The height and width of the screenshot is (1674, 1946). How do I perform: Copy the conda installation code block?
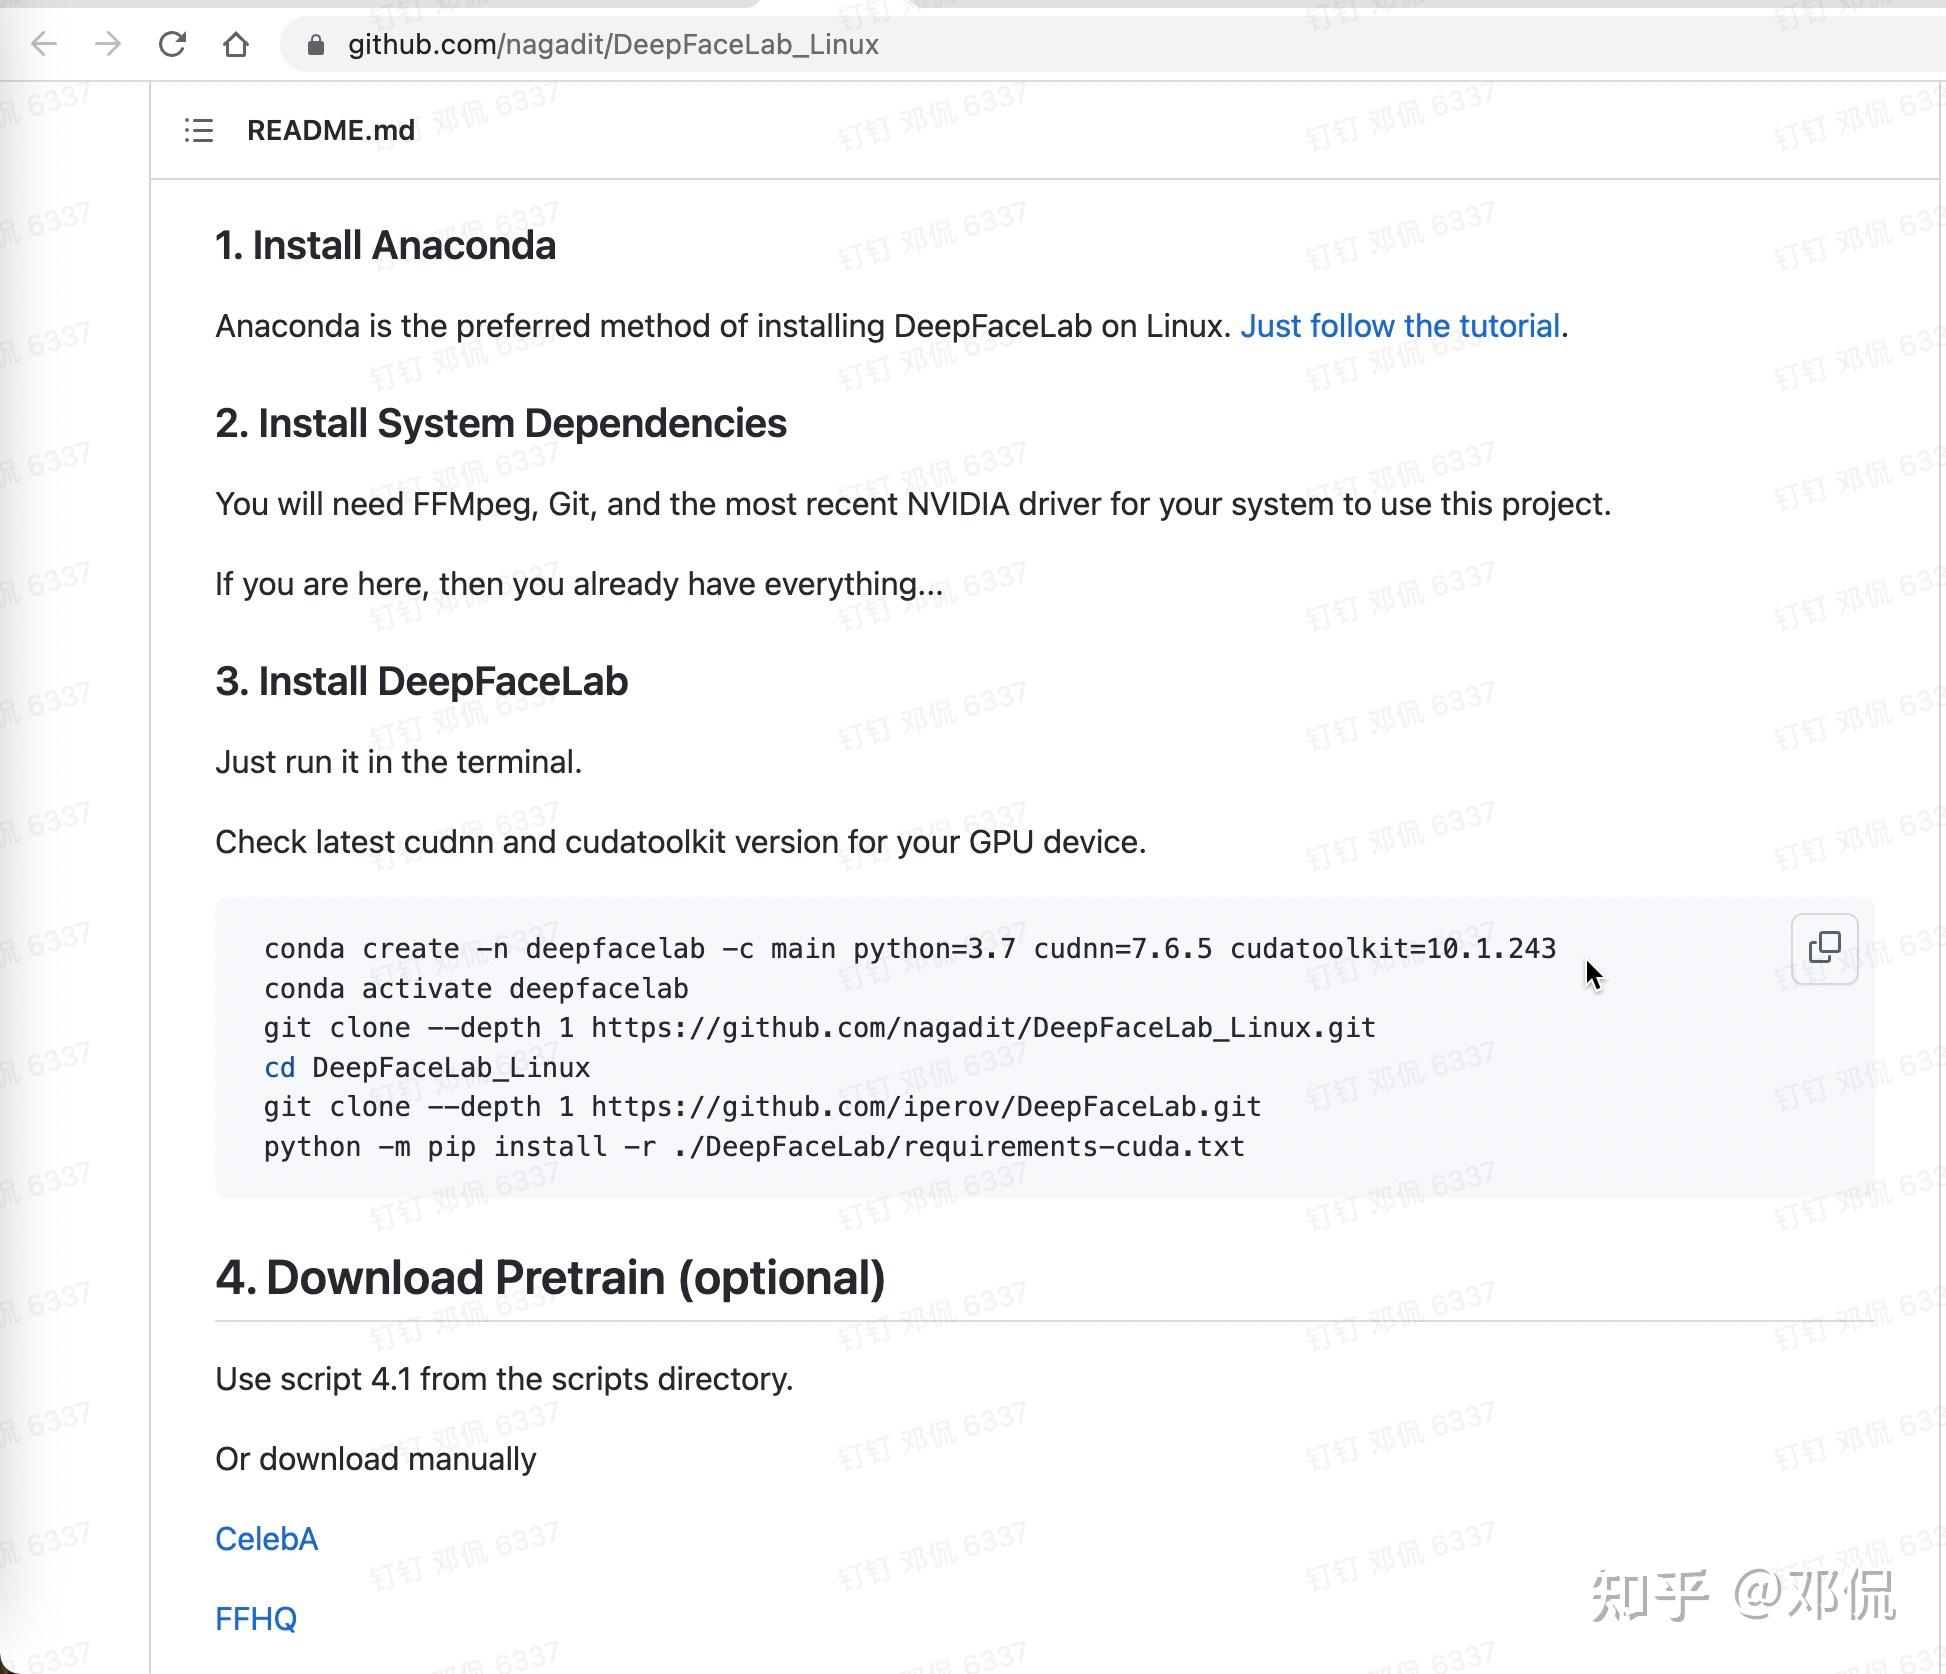click(1824, 947)
